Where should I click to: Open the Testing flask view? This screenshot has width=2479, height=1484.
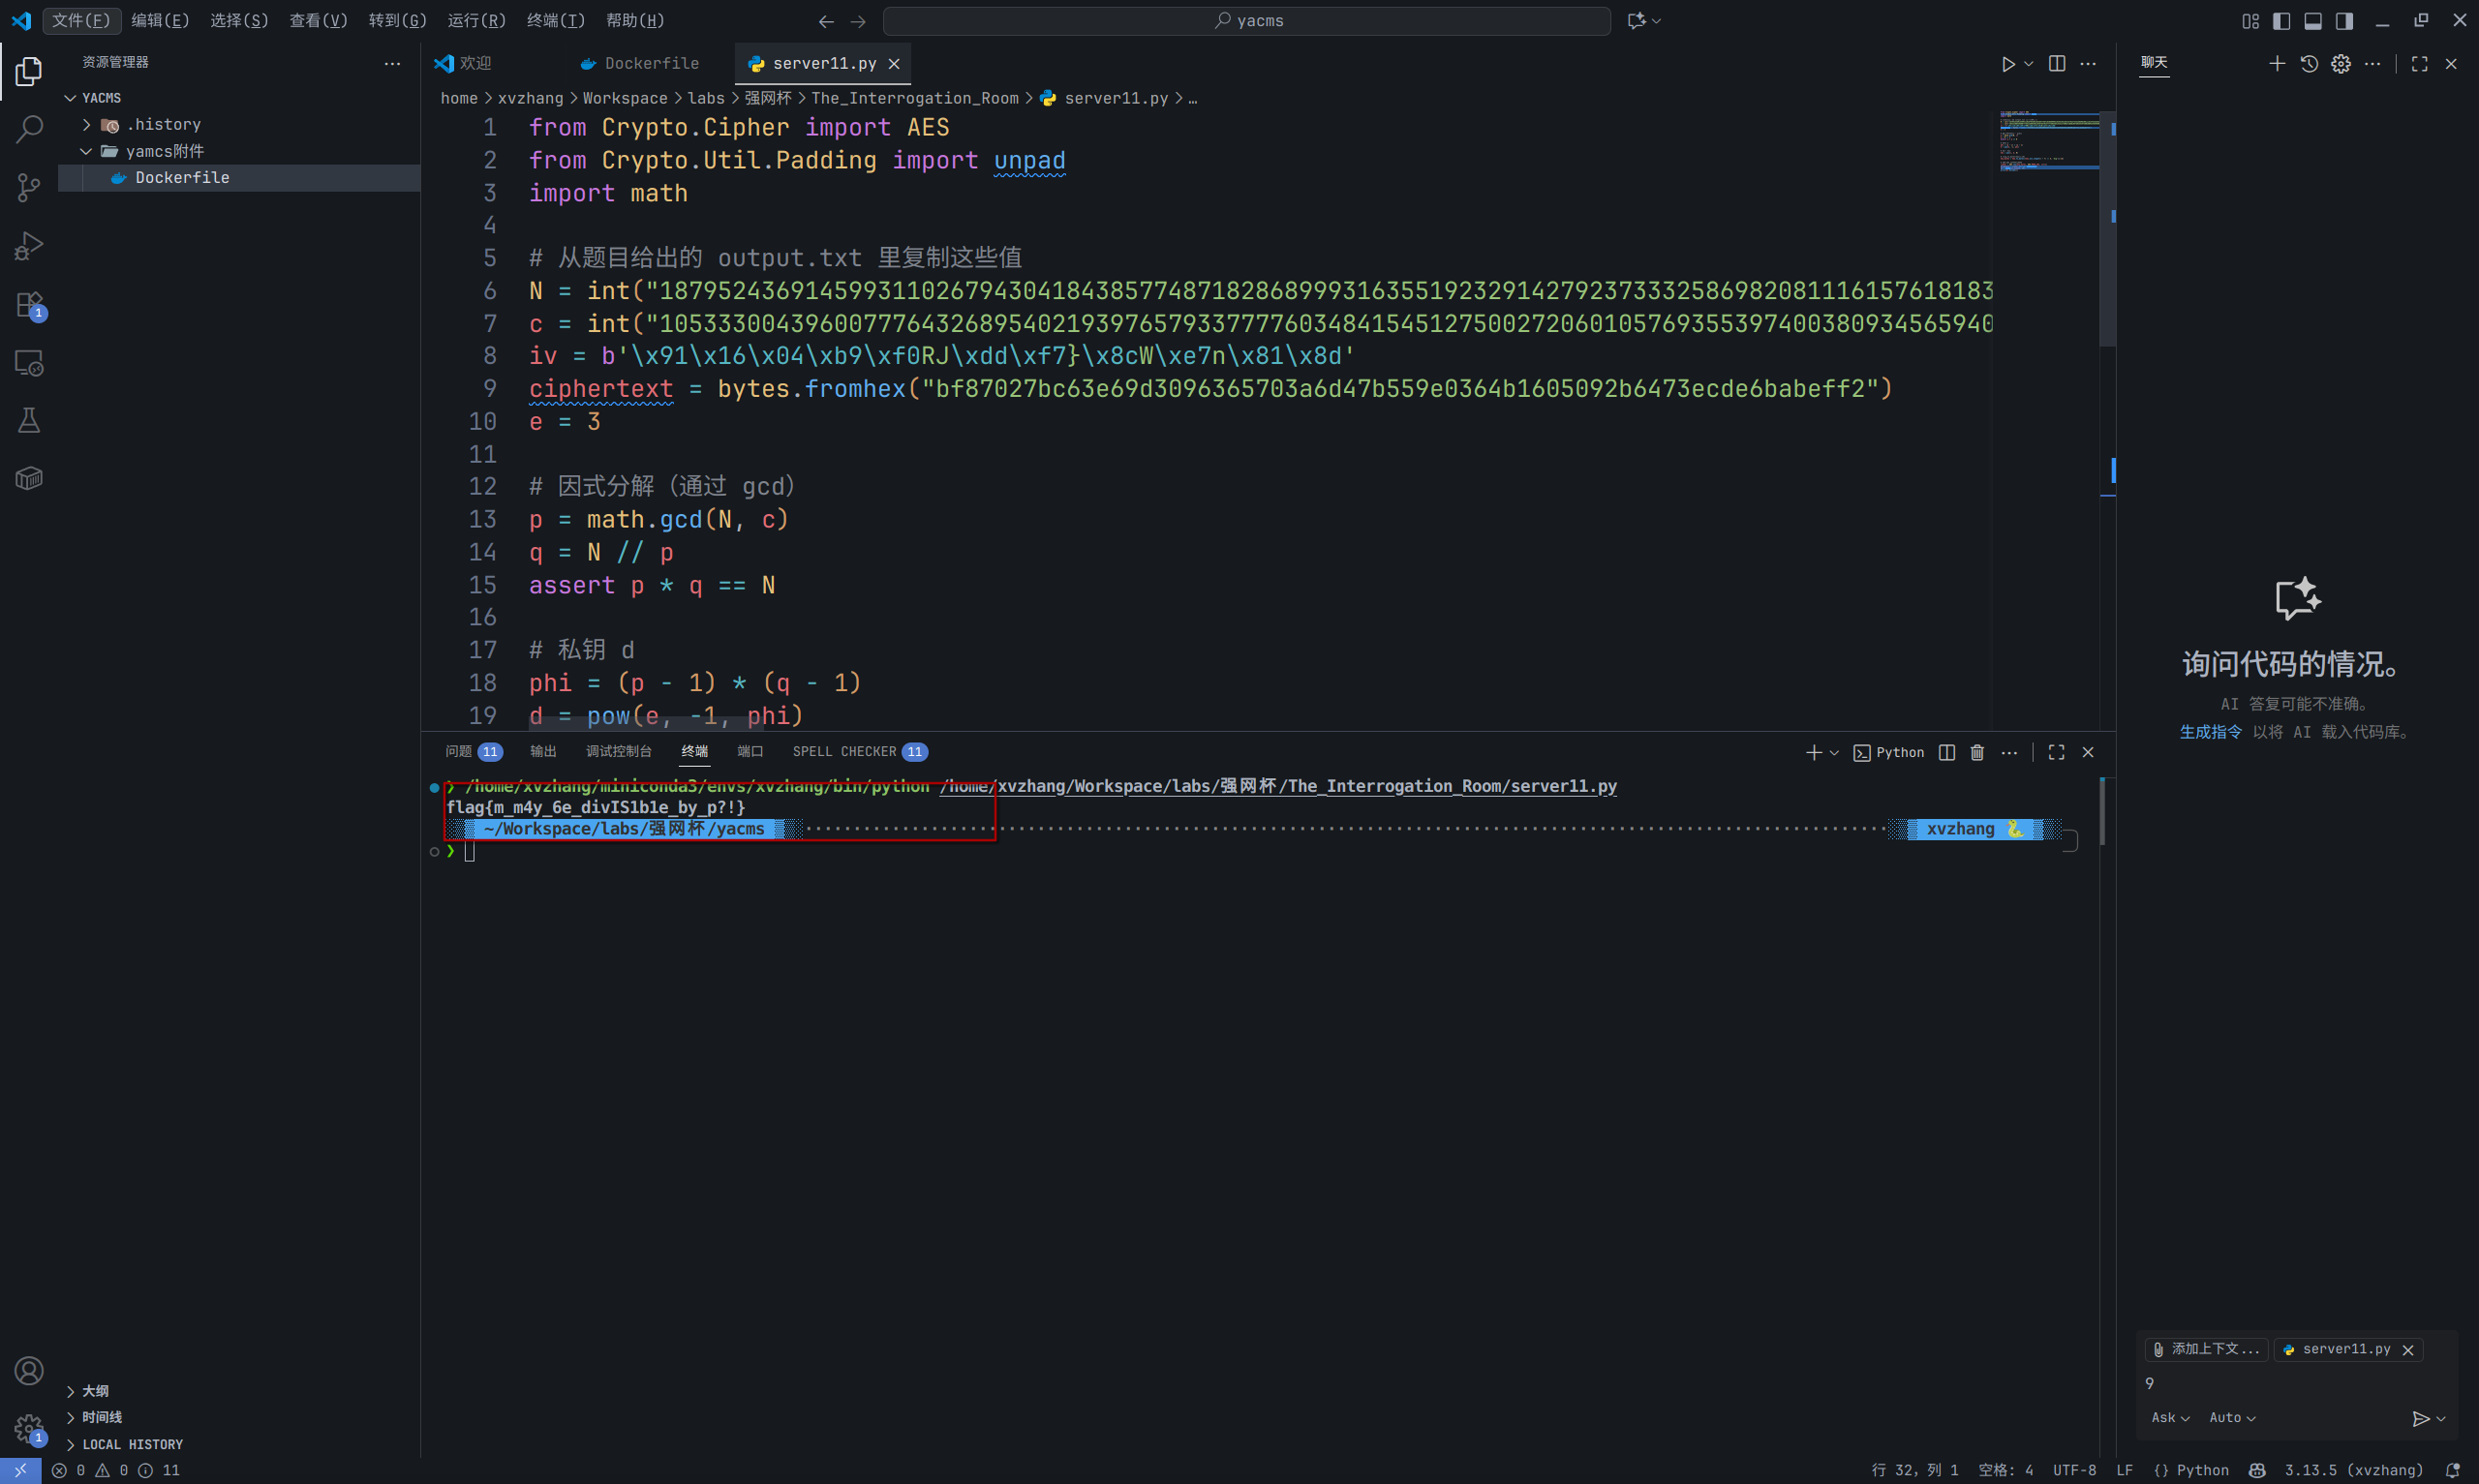click(x=29, y=421)
